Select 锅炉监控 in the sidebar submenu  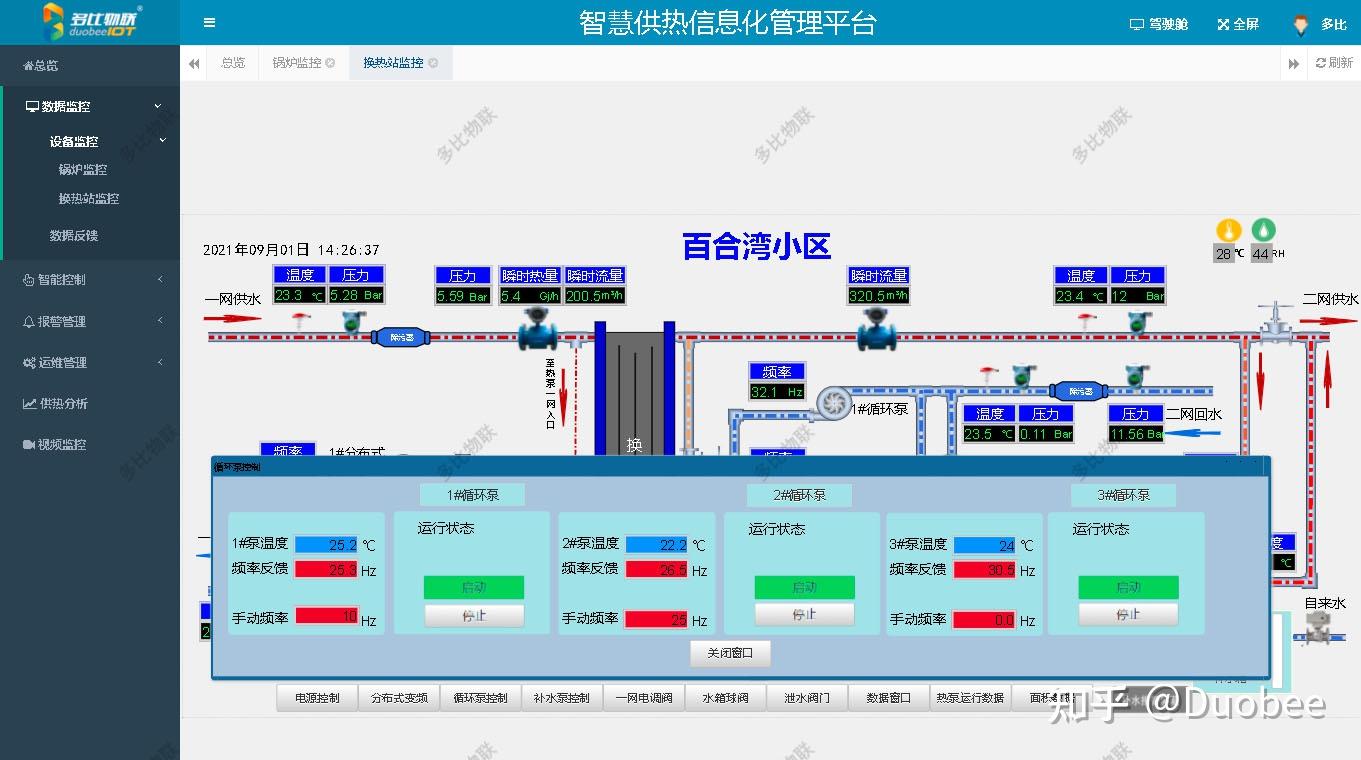[x=83, y=170]
